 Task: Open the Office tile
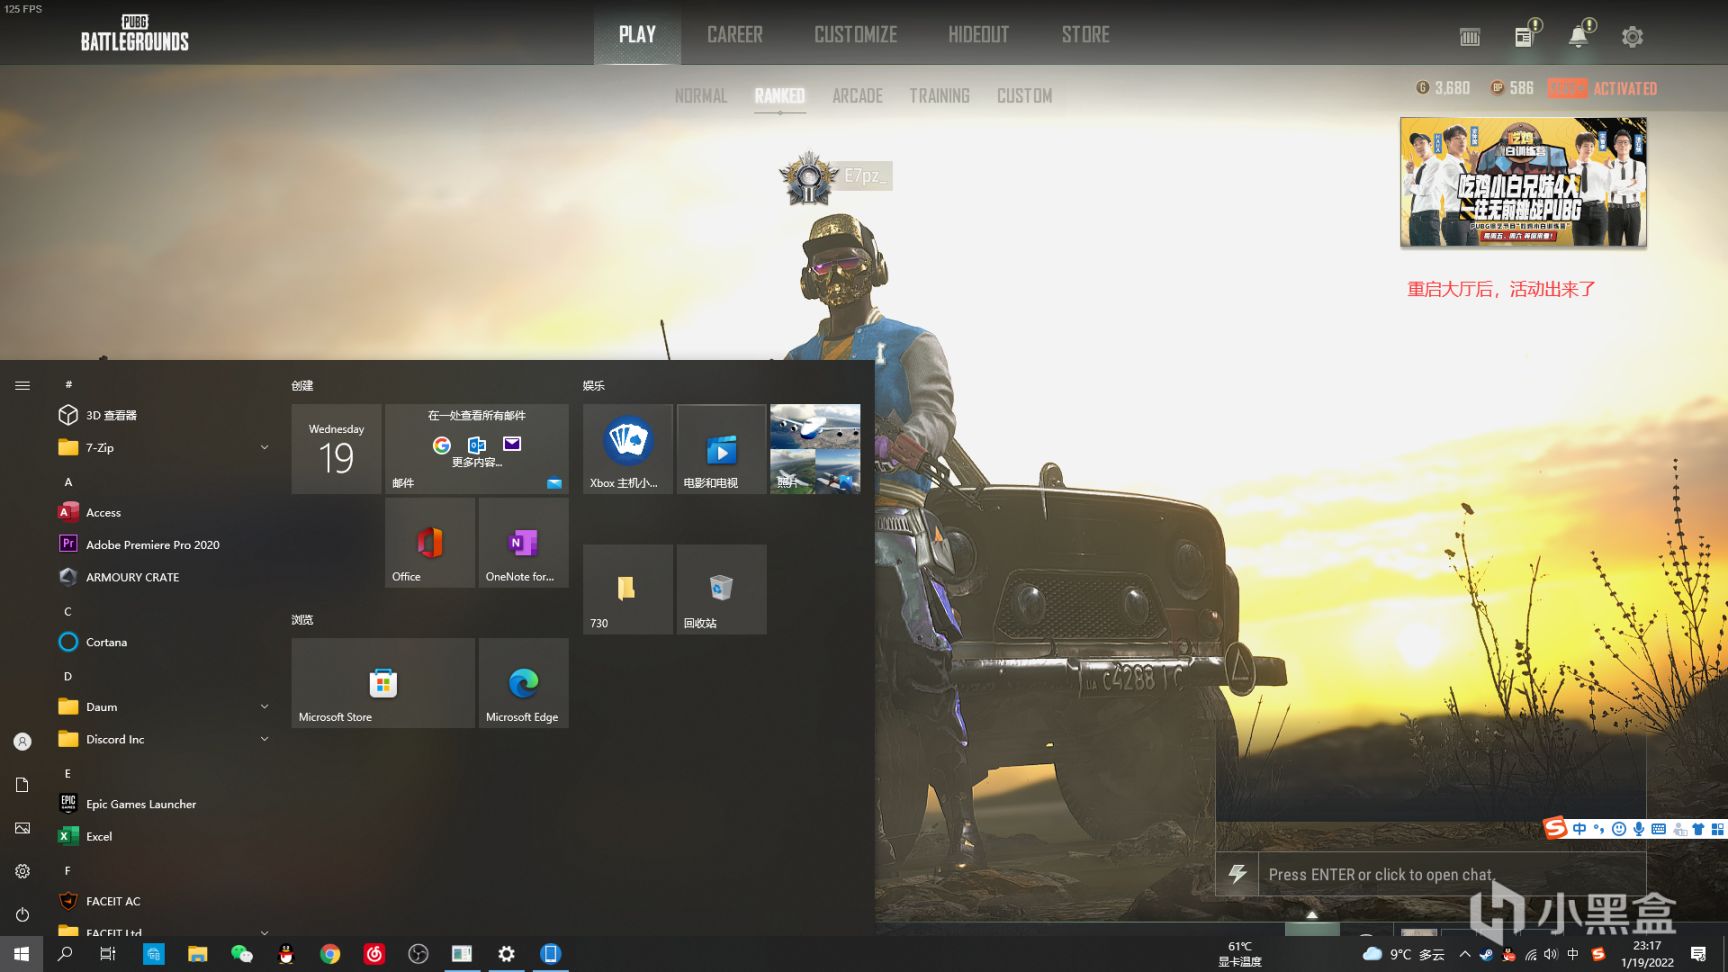coord(430,543)
